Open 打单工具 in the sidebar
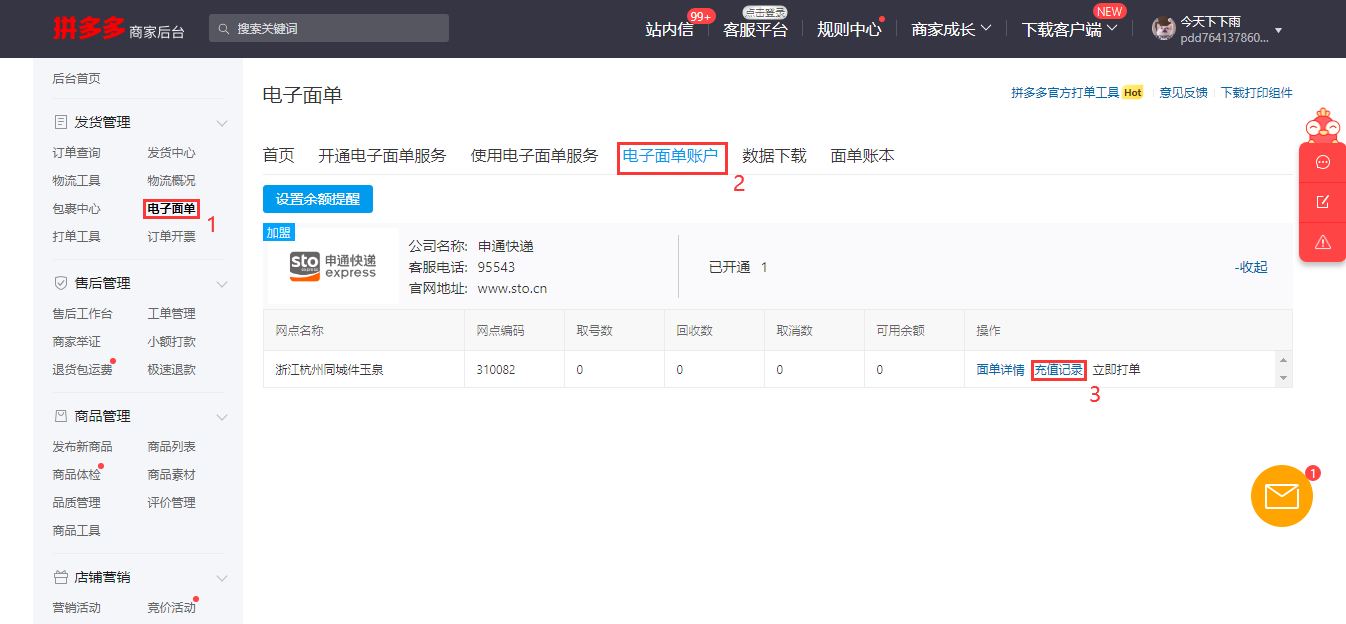Viewport: 1346px width, 624px height. point(77,237)
